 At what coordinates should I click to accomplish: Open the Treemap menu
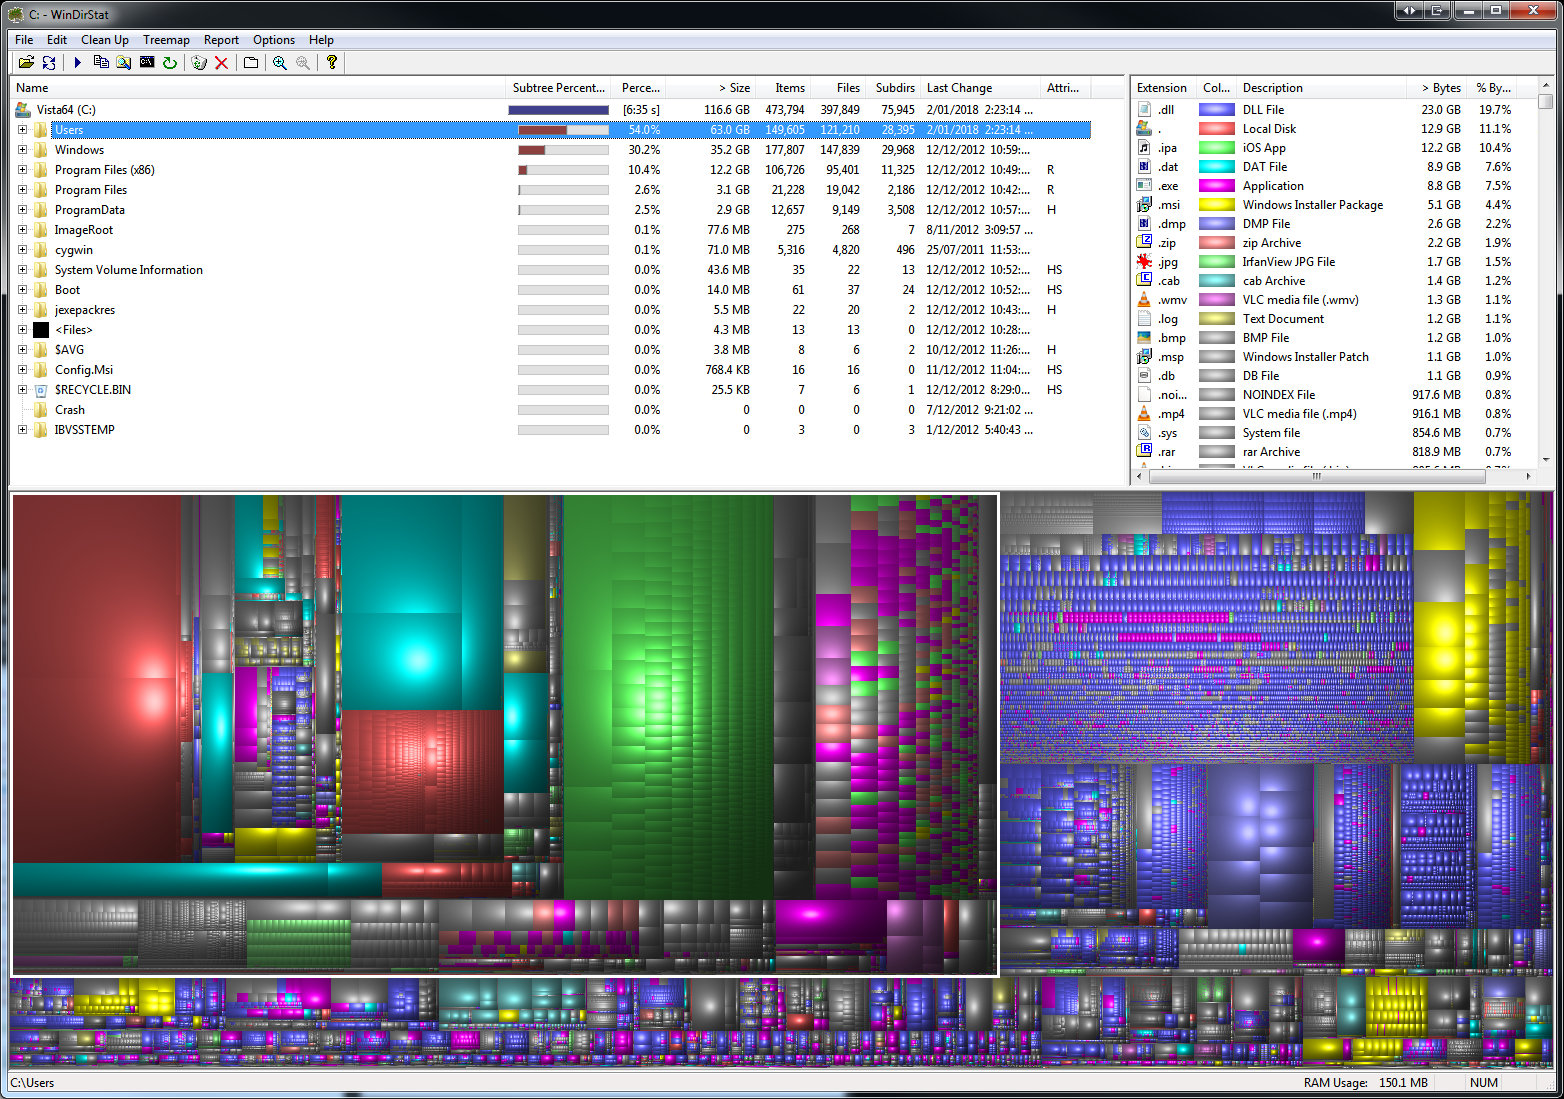coord(166,40)
